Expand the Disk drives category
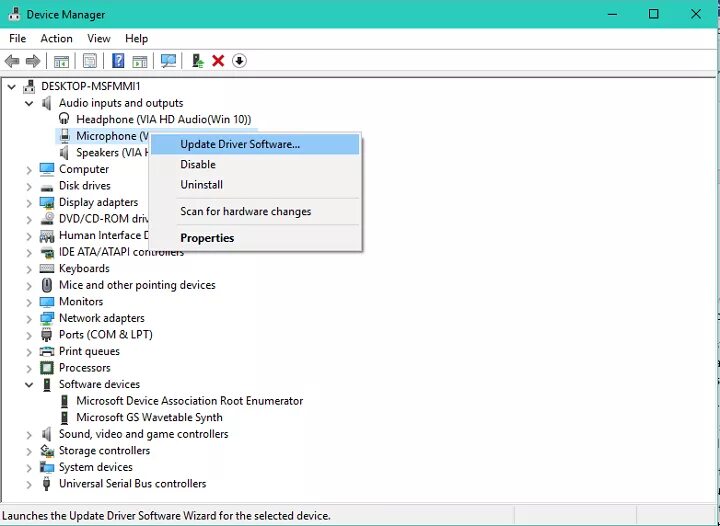This screenshot has height=526, width=720. 29,186
